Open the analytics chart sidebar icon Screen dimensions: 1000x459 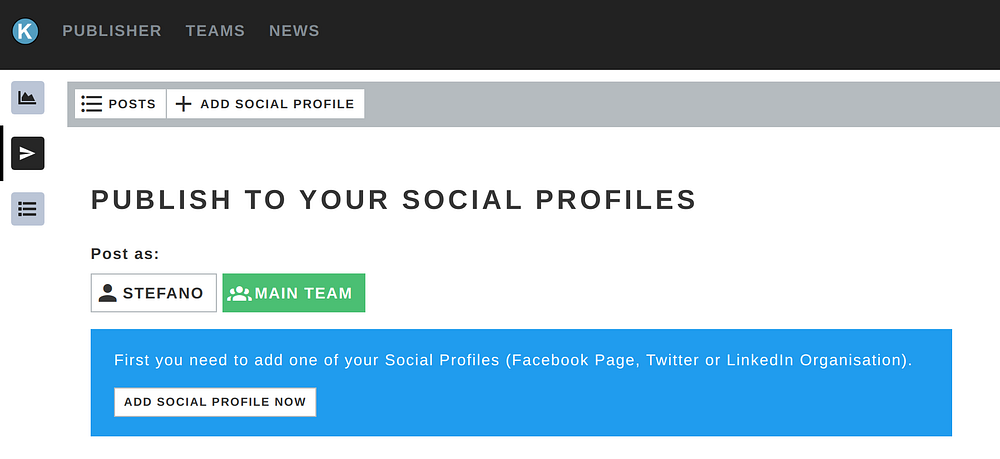pos(28,98)
